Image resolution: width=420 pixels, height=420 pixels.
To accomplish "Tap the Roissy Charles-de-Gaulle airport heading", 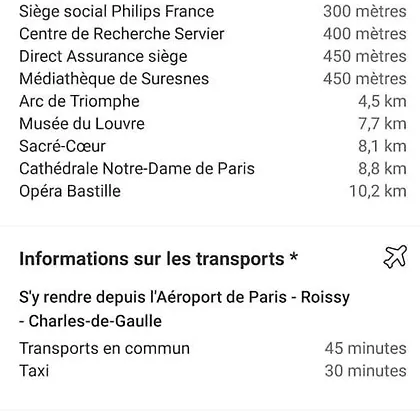I will (x=184, y=309).
